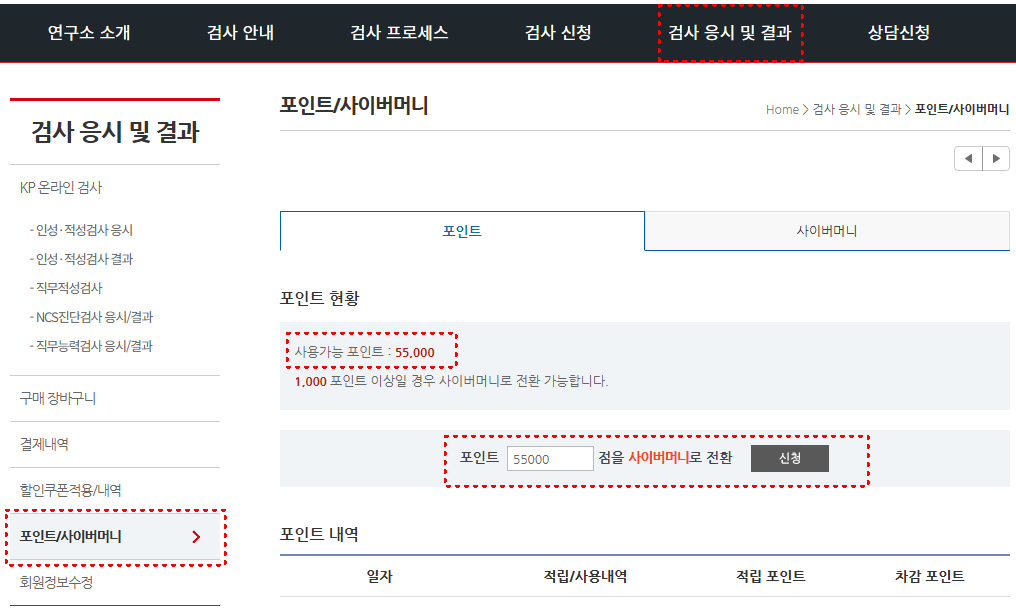Open the 상담신청 menu
This screenshot has width=1016, height=609.
(x=899, y=33)
